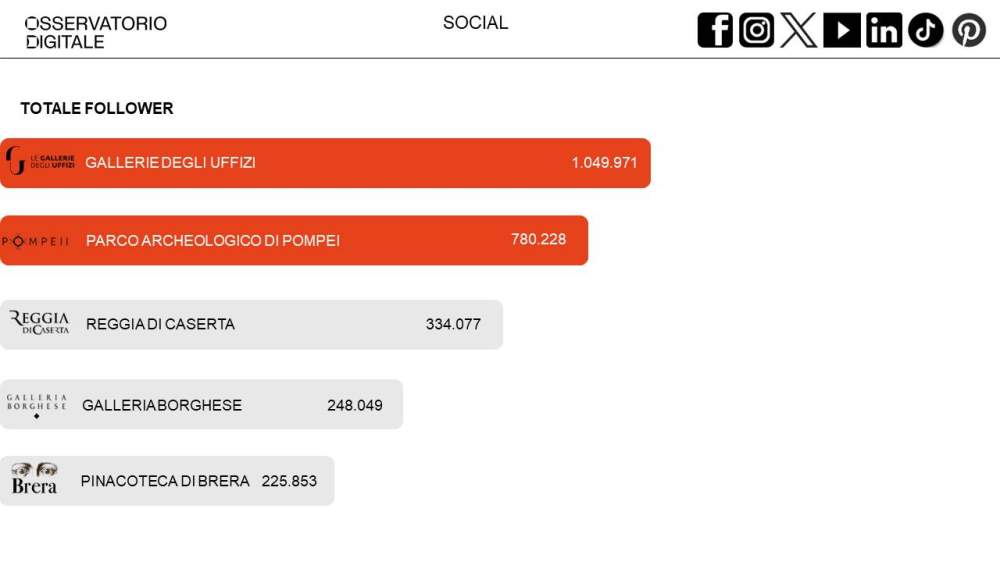
Task: Click the Brera eyes logo
Action: (x=34, y=478)
